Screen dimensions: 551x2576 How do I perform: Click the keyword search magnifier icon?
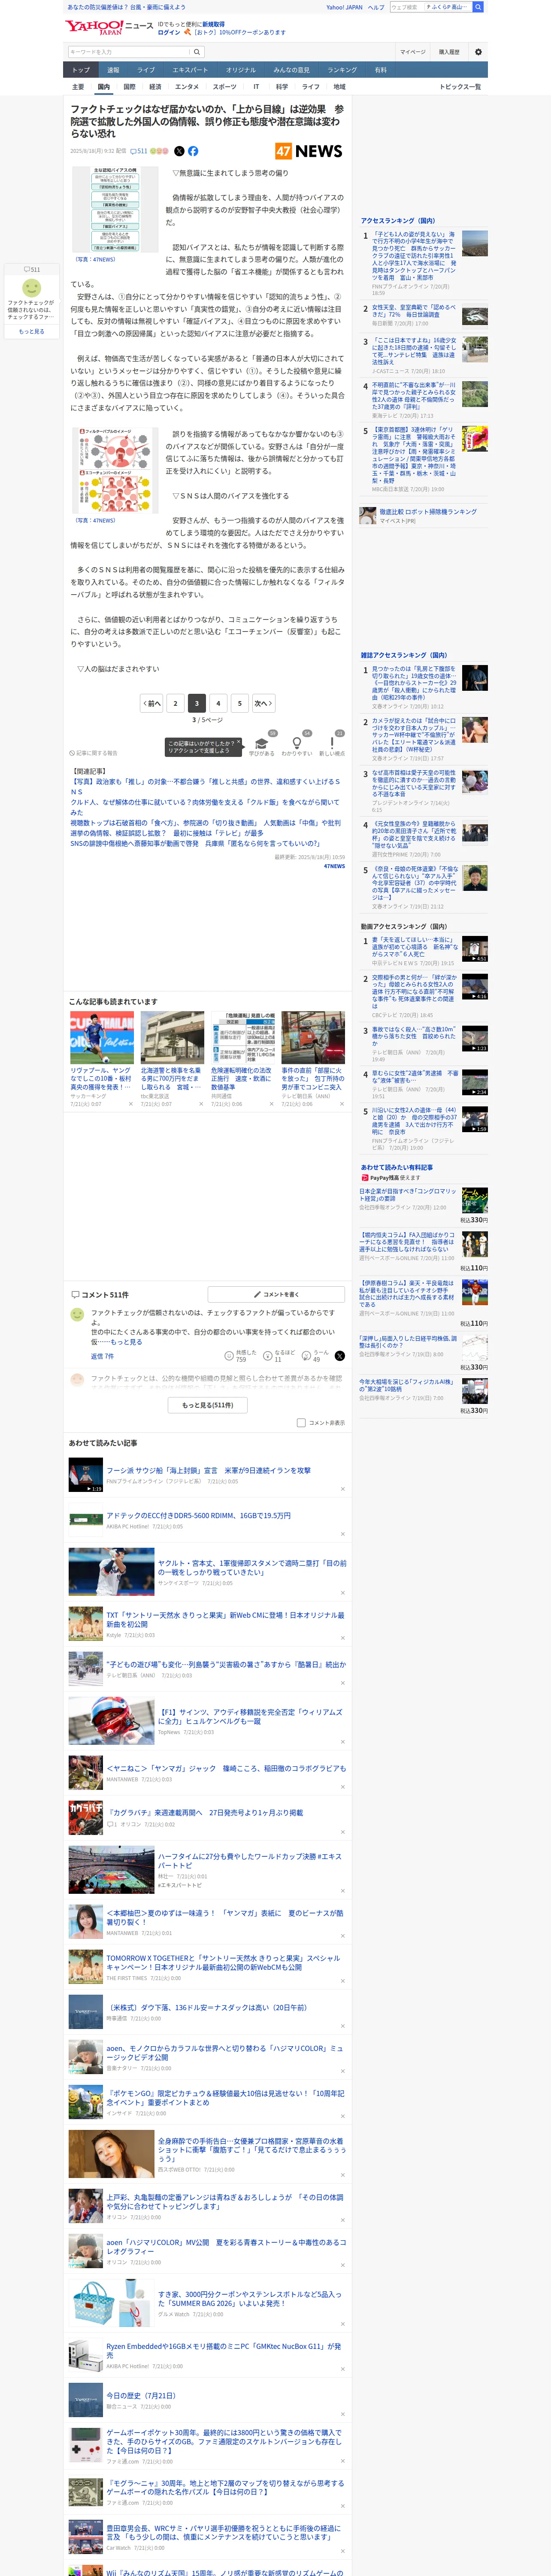(197, 52)
